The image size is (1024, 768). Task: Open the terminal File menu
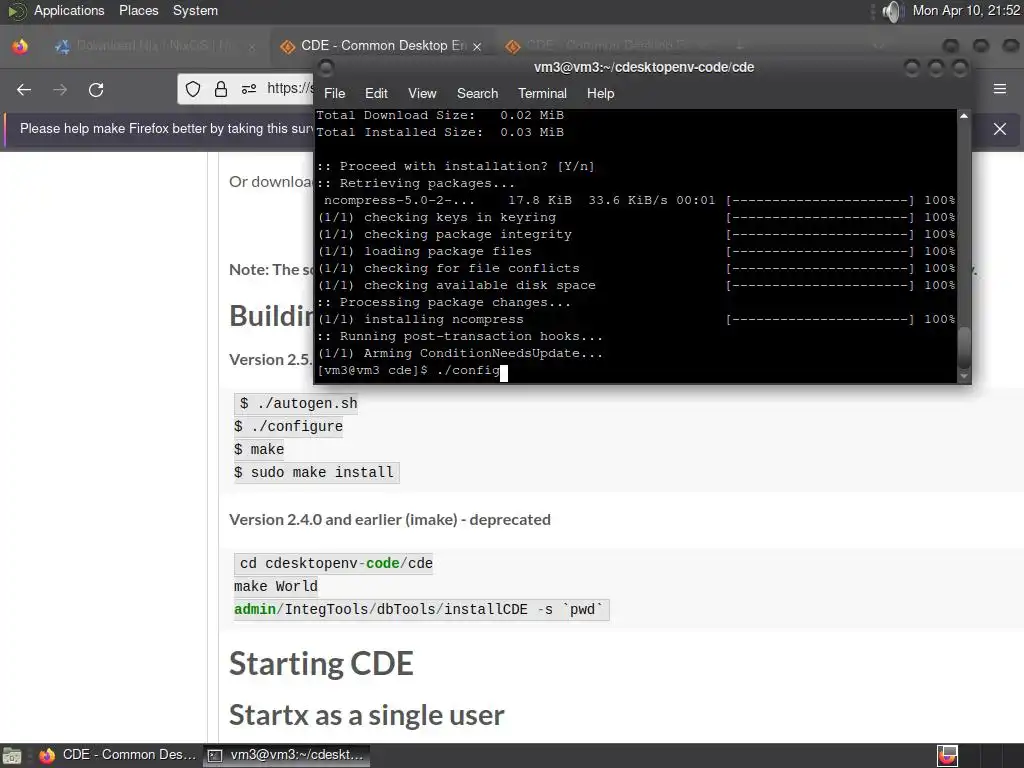point(334,93)
